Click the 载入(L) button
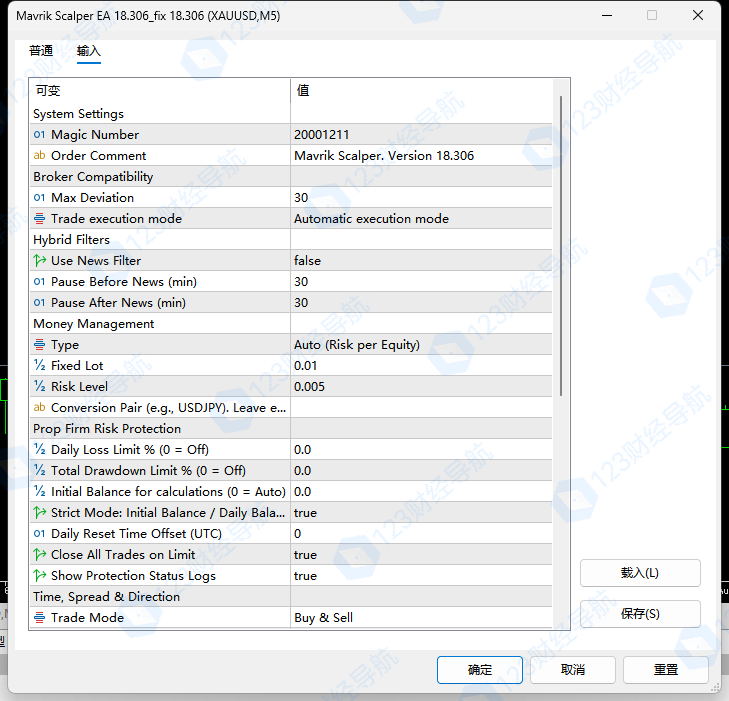The width and height of the screenshot is (729, 701). tap(640, 573)
